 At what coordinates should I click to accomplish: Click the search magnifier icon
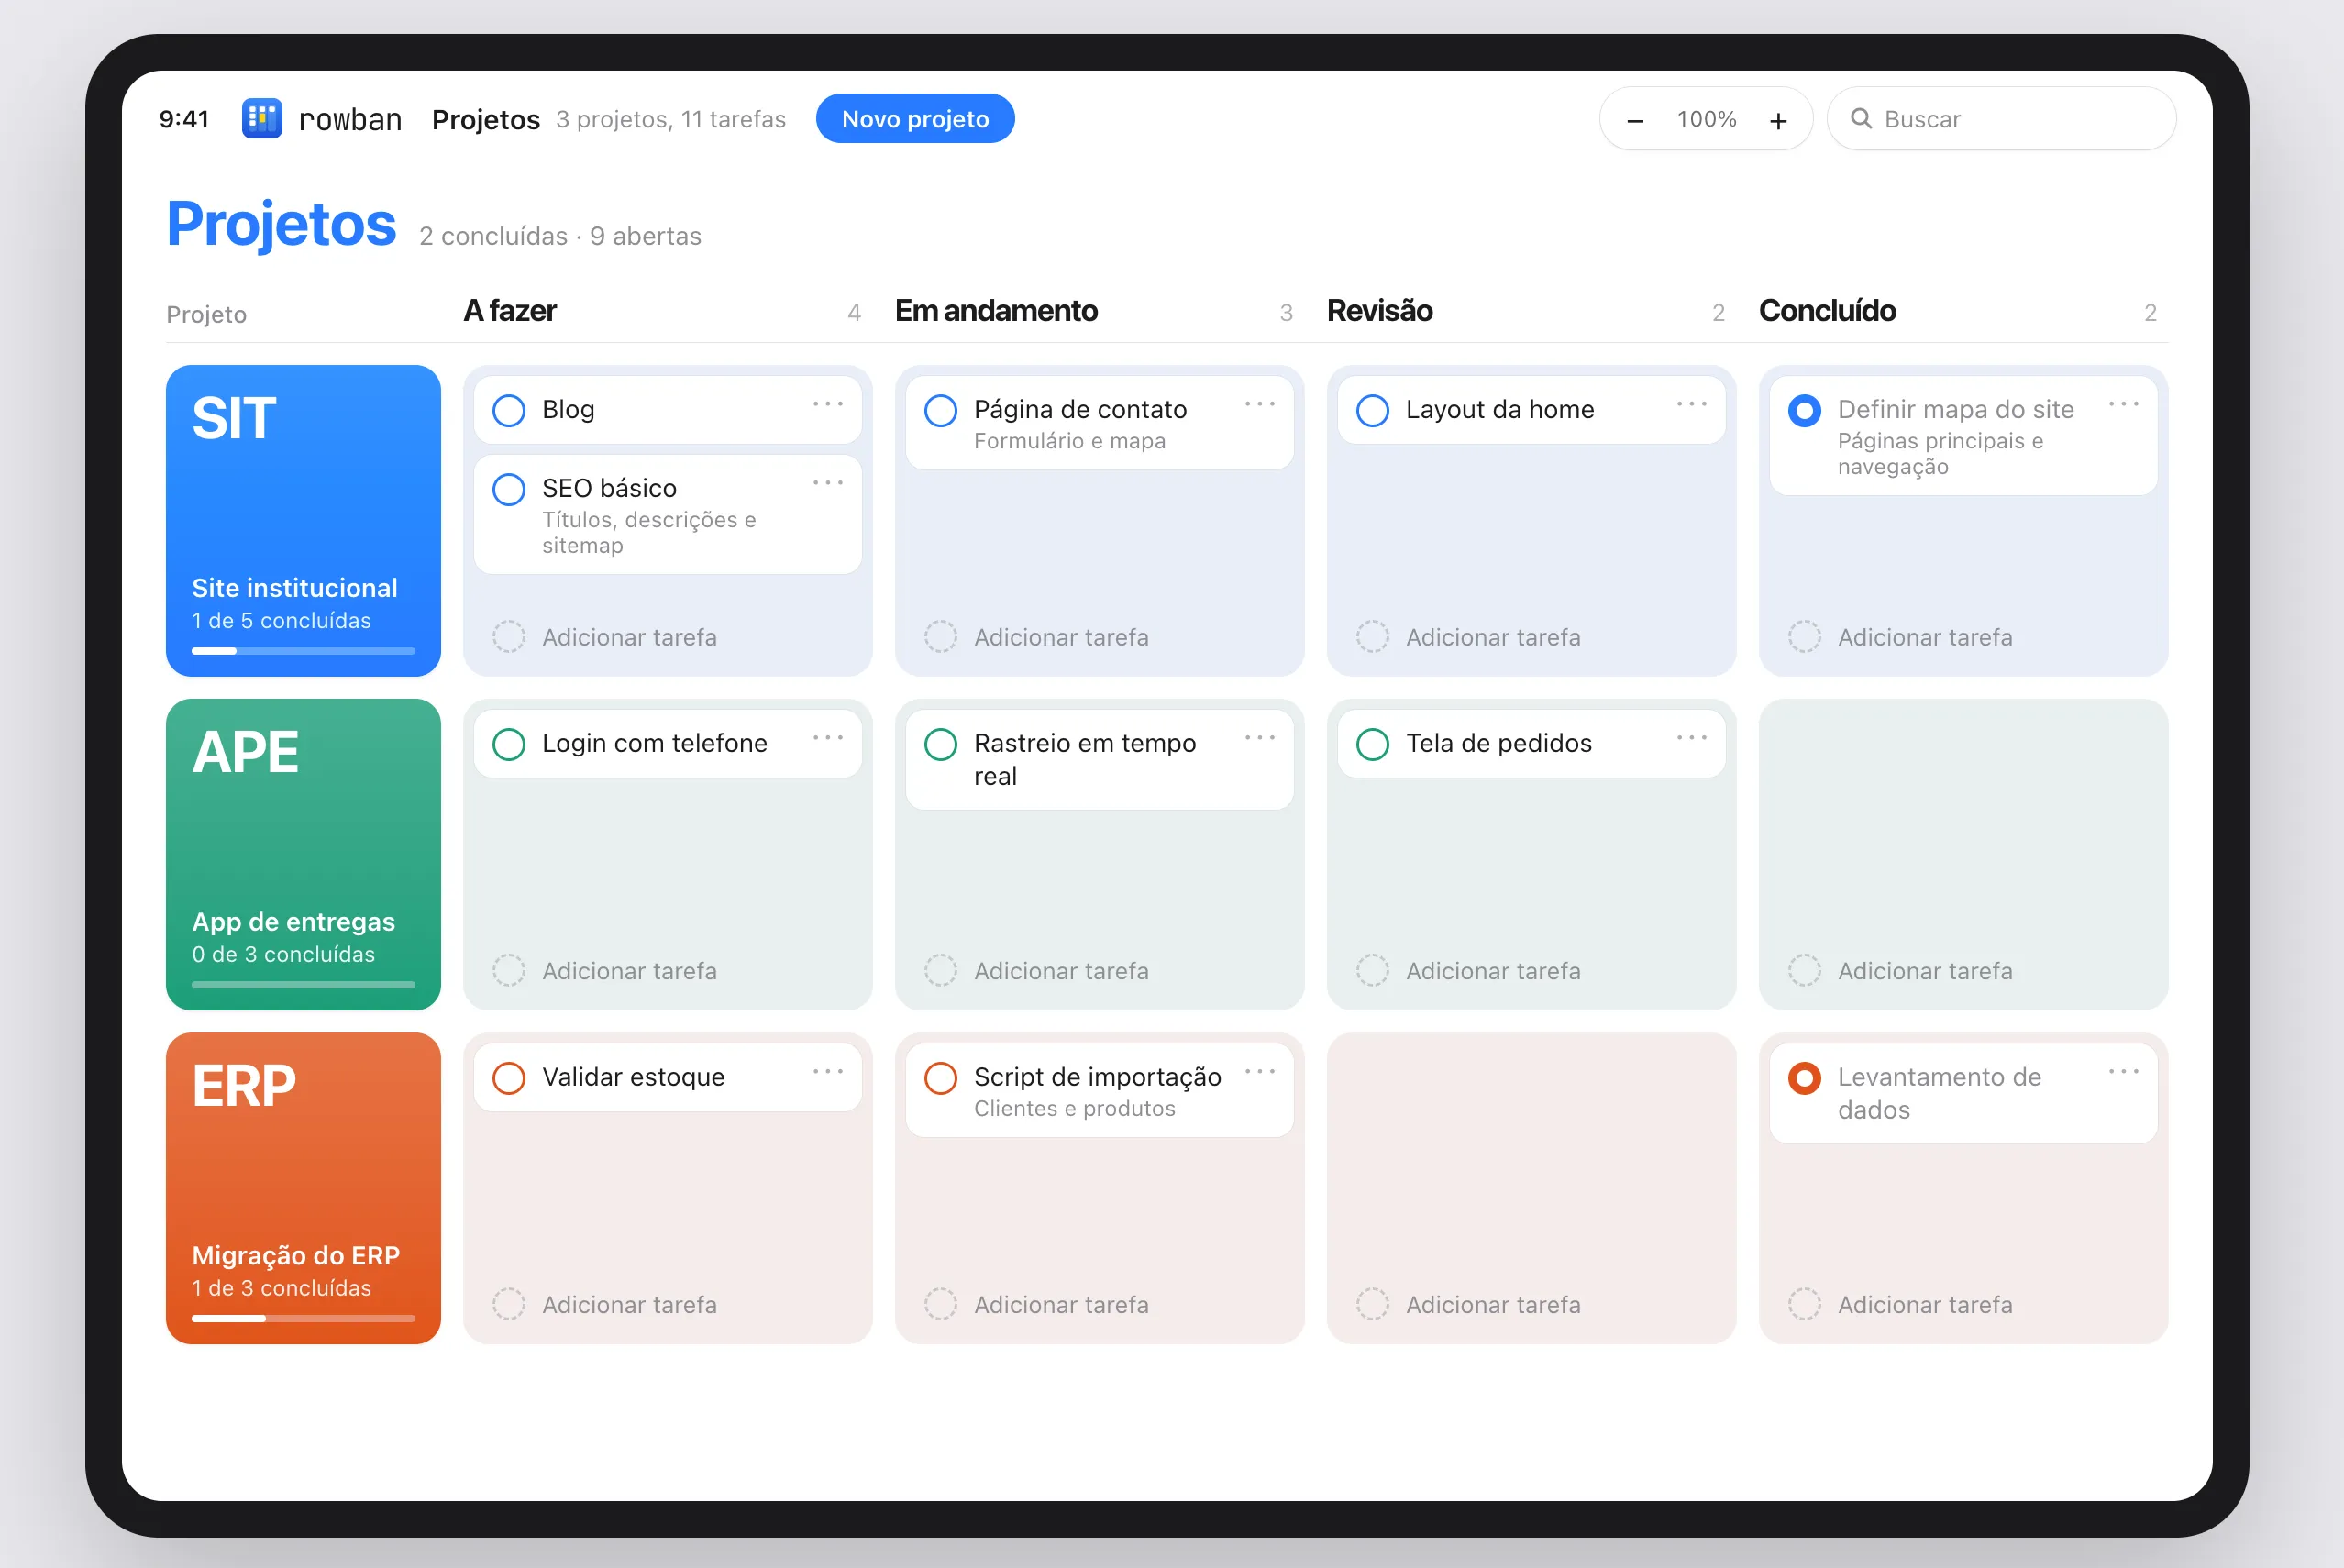click(1860, 119)
